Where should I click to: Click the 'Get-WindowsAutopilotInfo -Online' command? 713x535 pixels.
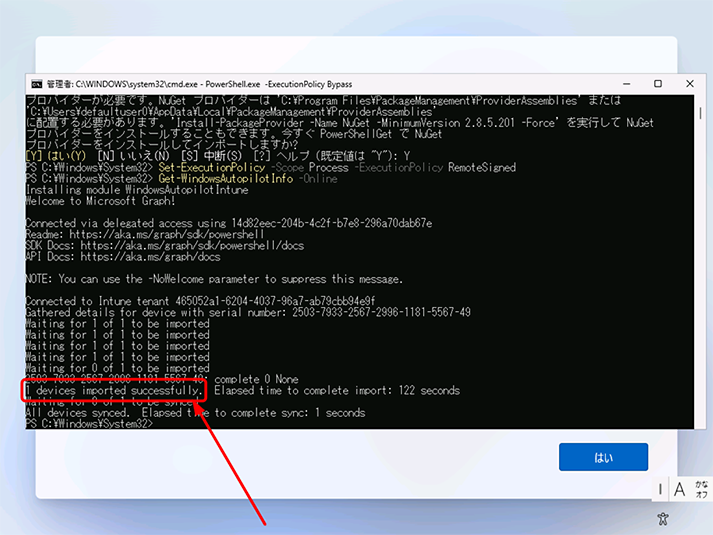(248, 179)
